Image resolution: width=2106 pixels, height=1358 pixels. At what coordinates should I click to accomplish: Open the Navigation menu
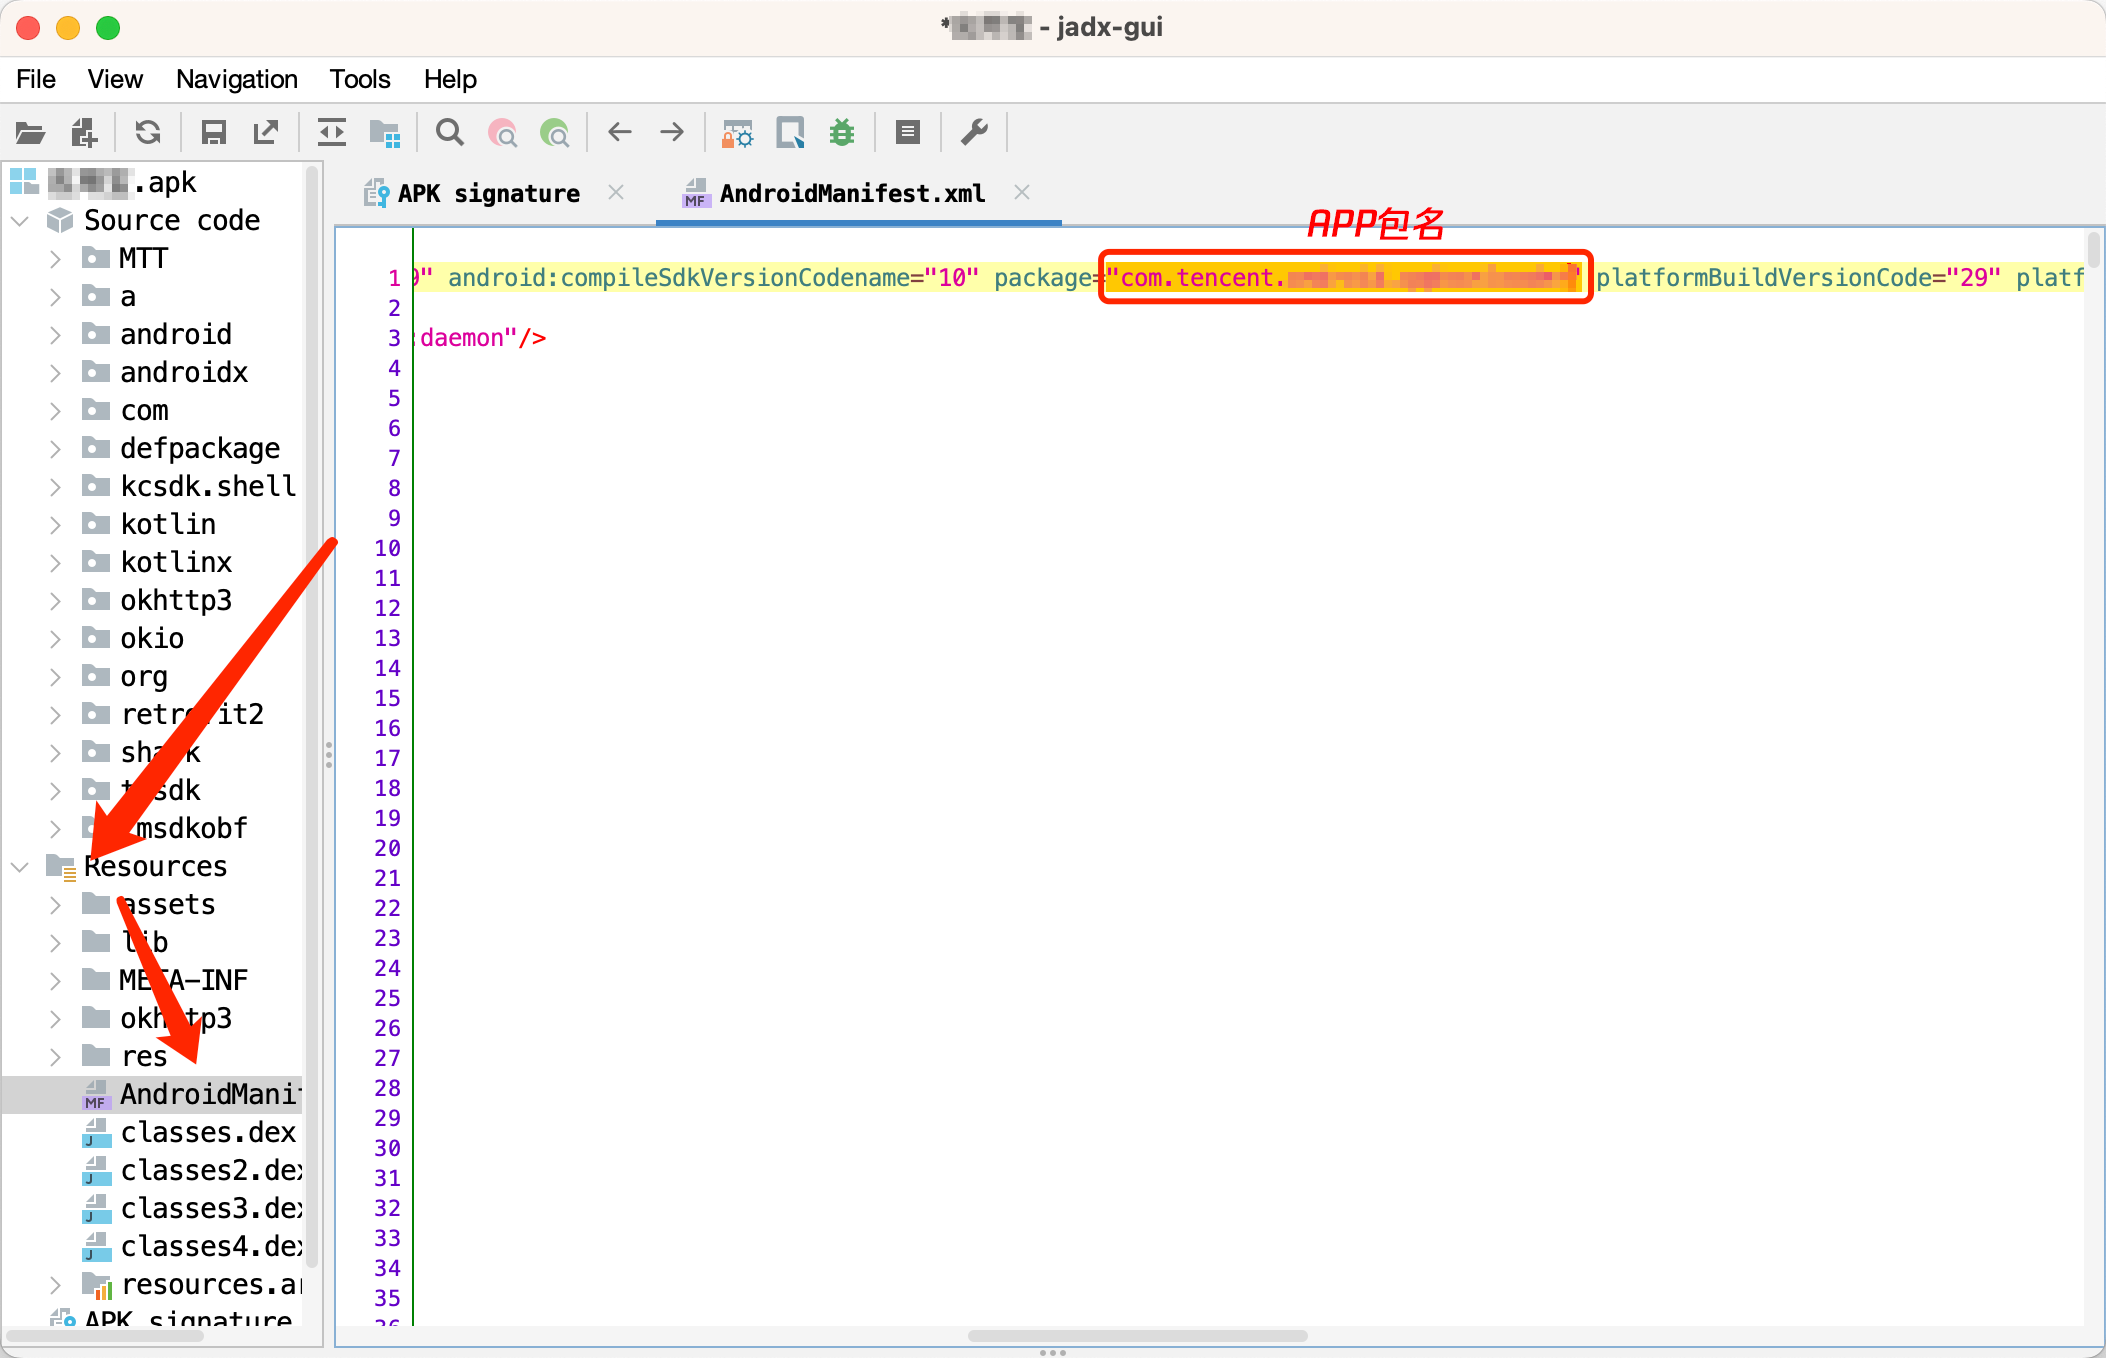tap(236, 79)
